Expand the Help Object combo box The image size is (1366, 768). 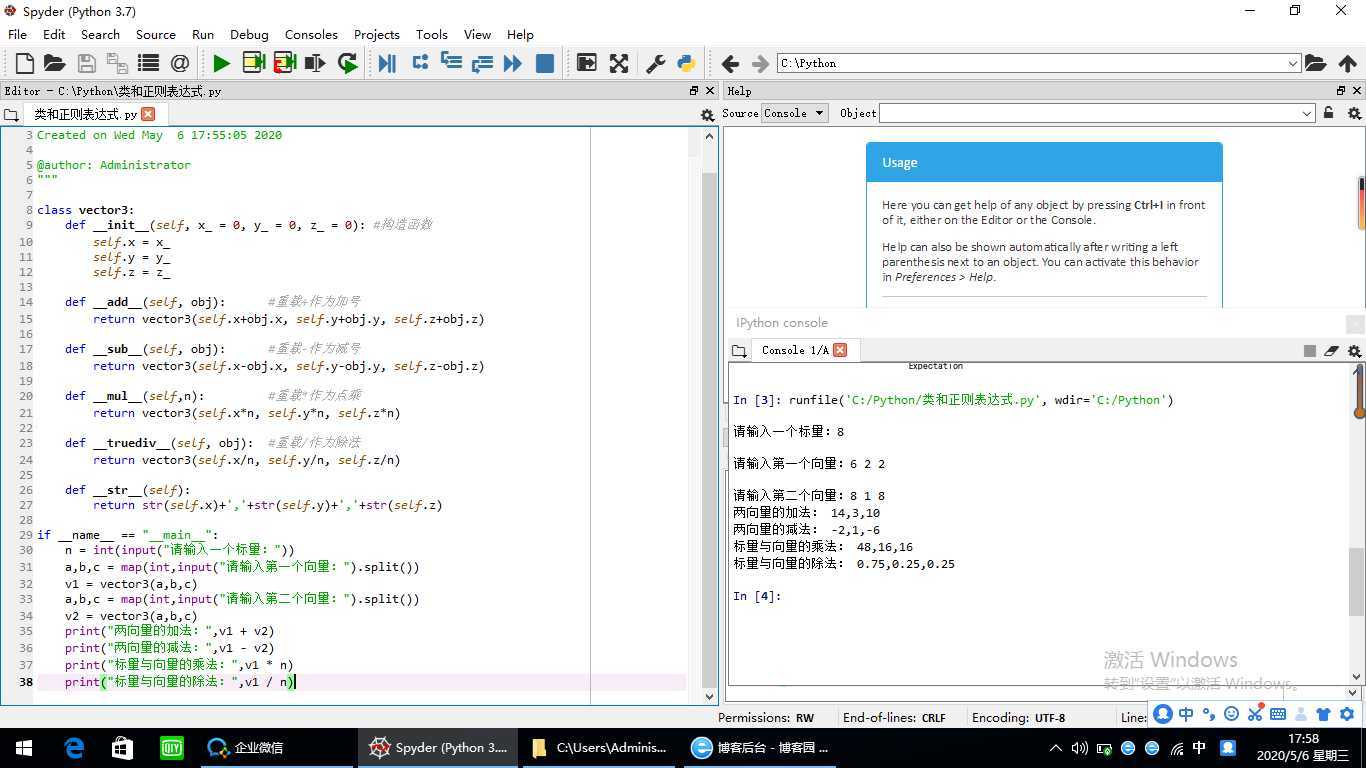pyautogui.click(x=1307, y=113)
